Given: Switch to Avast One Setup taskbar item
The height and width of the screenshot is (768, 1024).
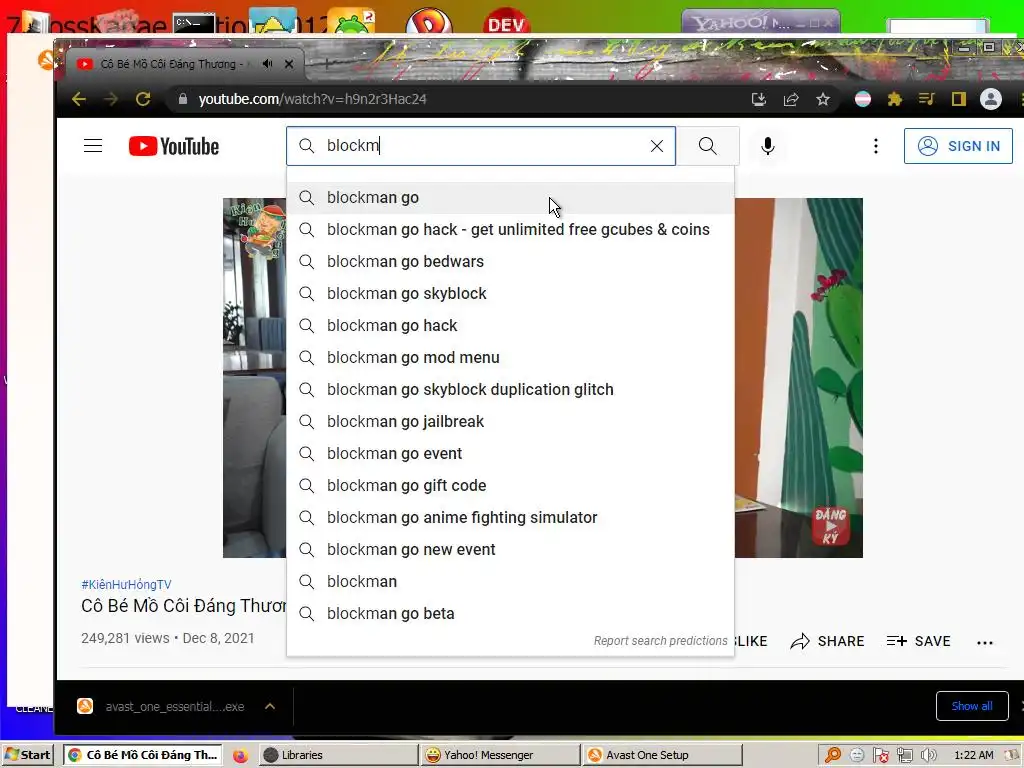Looking at the screenshot, I should (662, 755).
